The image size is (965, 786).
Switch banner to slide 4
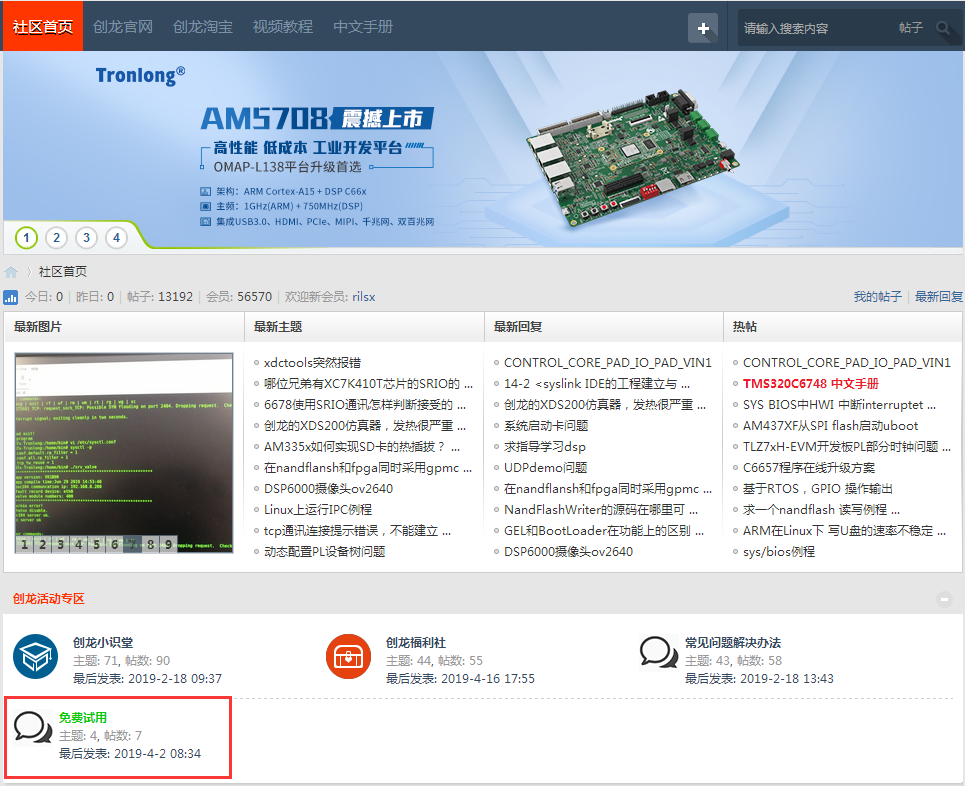pyautogui.click(x=117, y=238)
